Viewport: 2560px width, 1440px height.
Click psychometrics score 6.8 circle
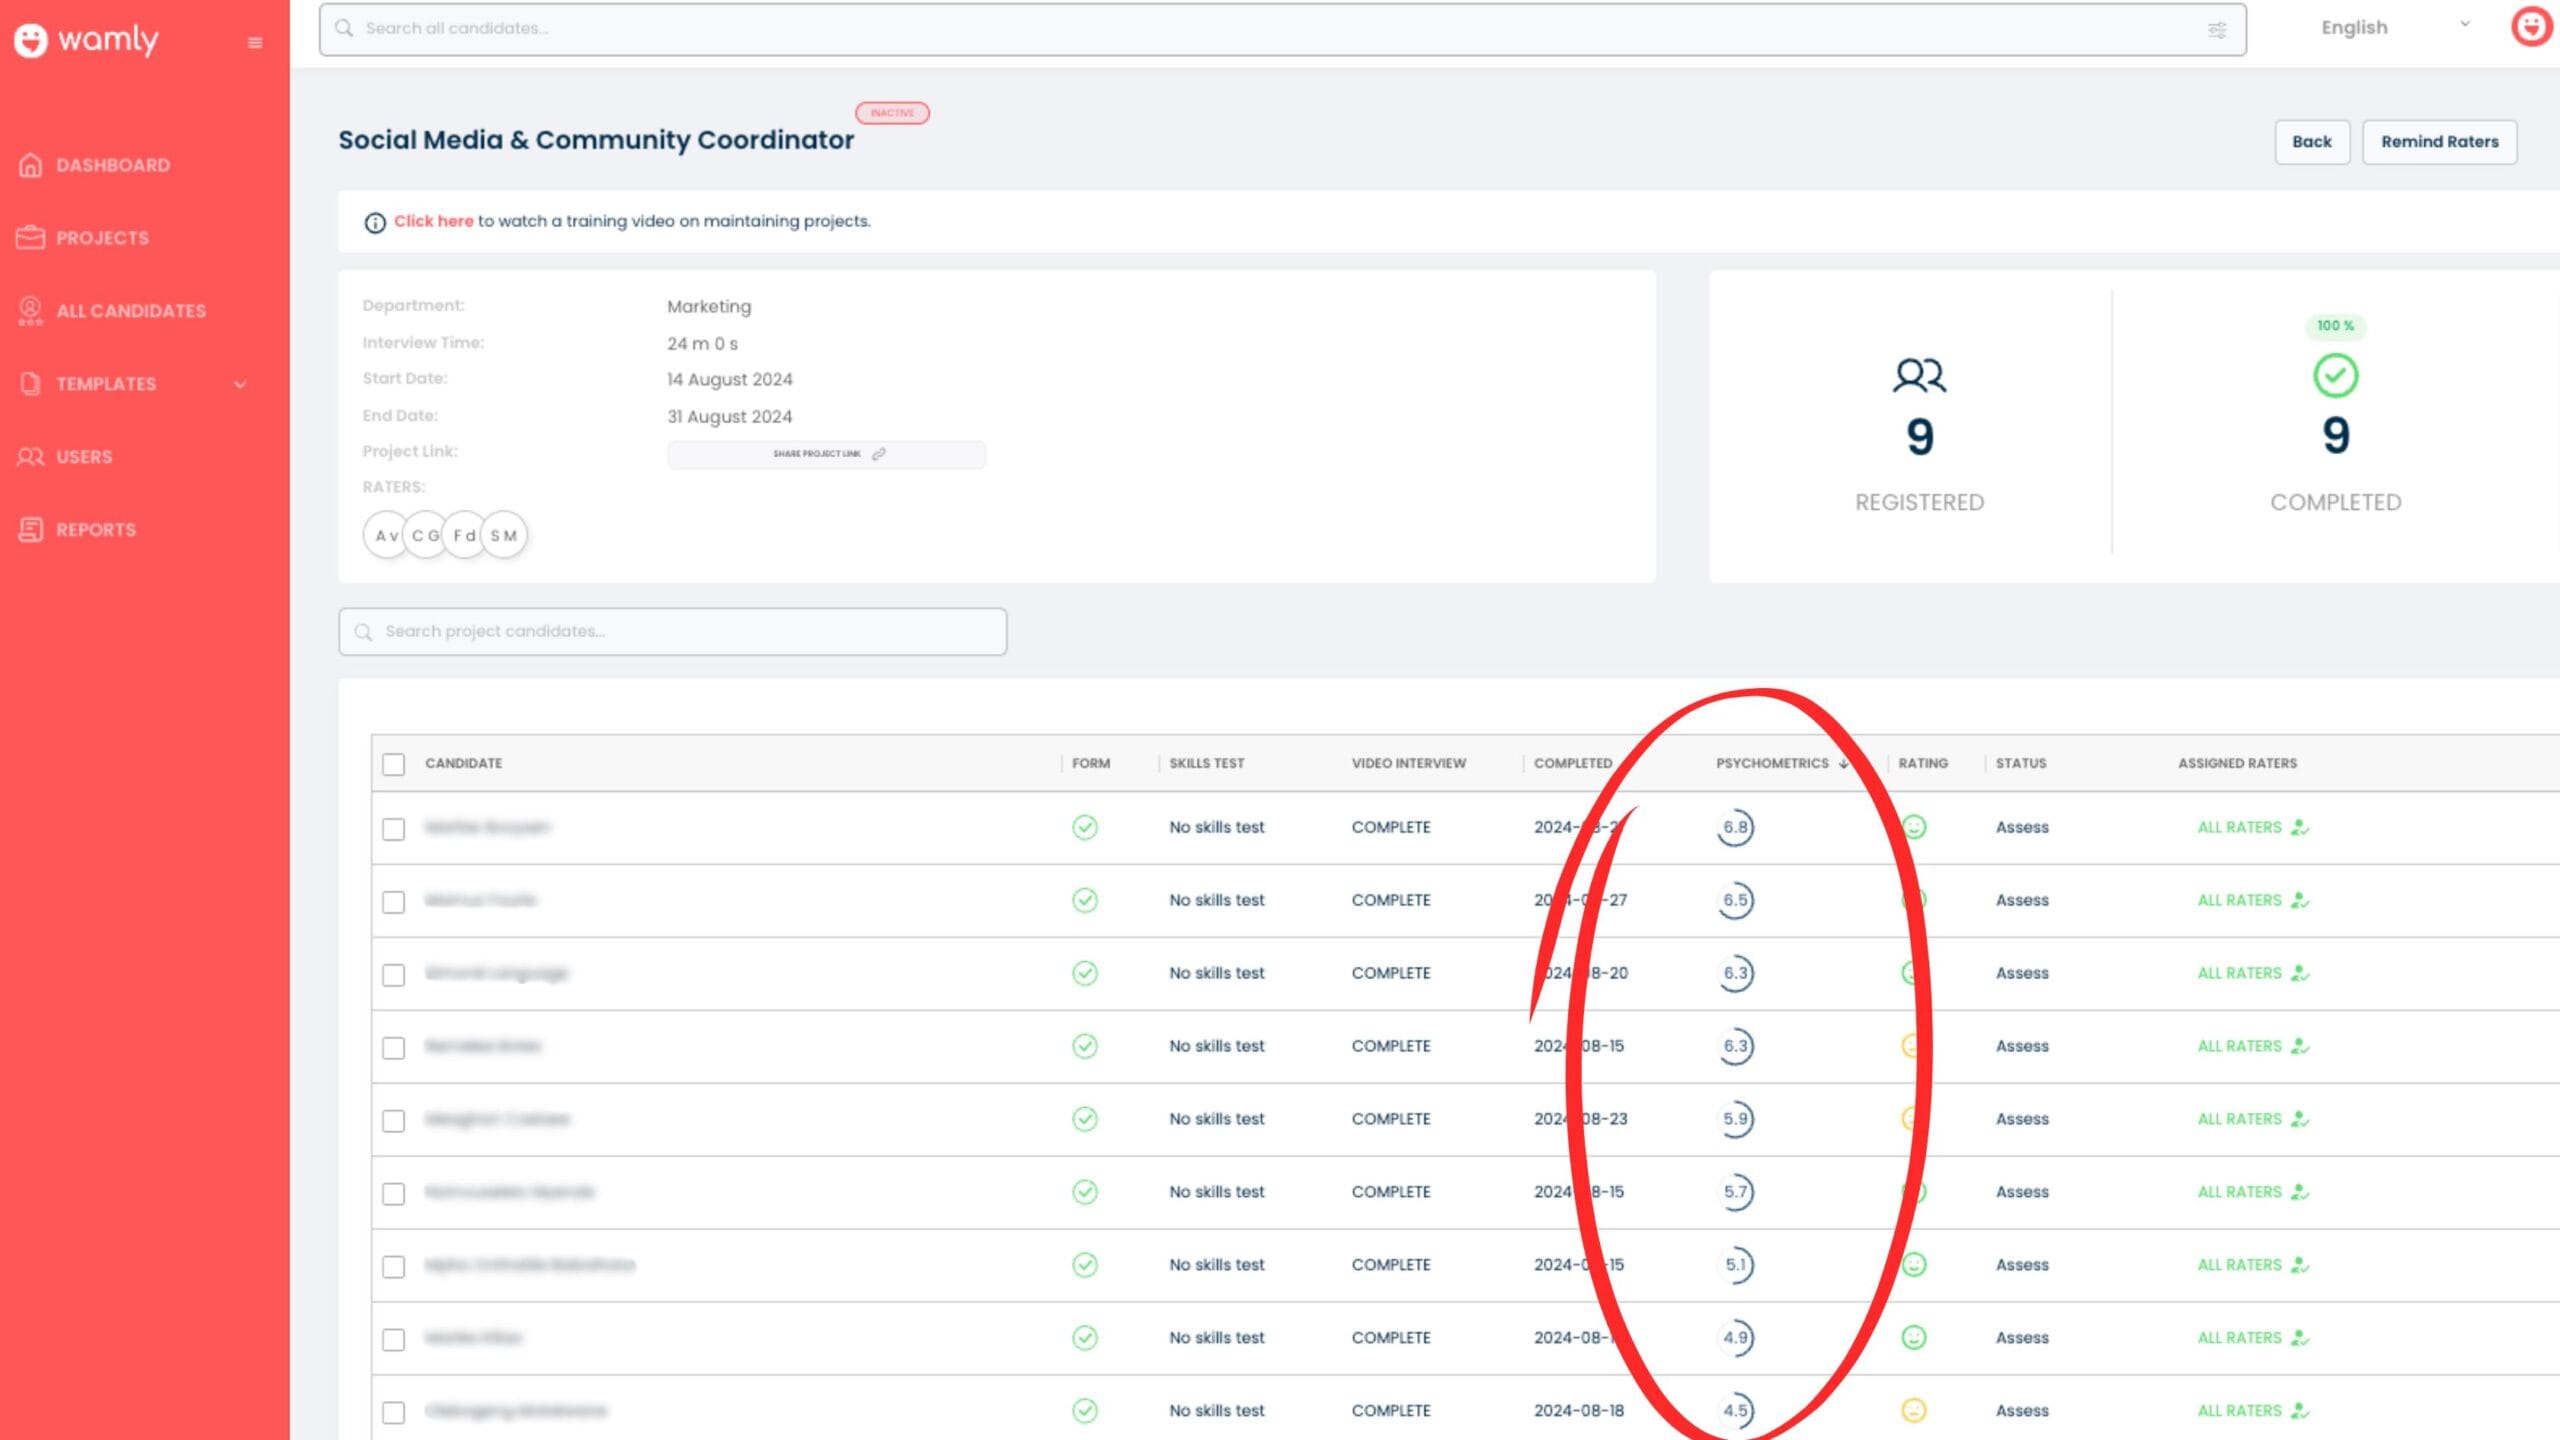[1736, 827]
